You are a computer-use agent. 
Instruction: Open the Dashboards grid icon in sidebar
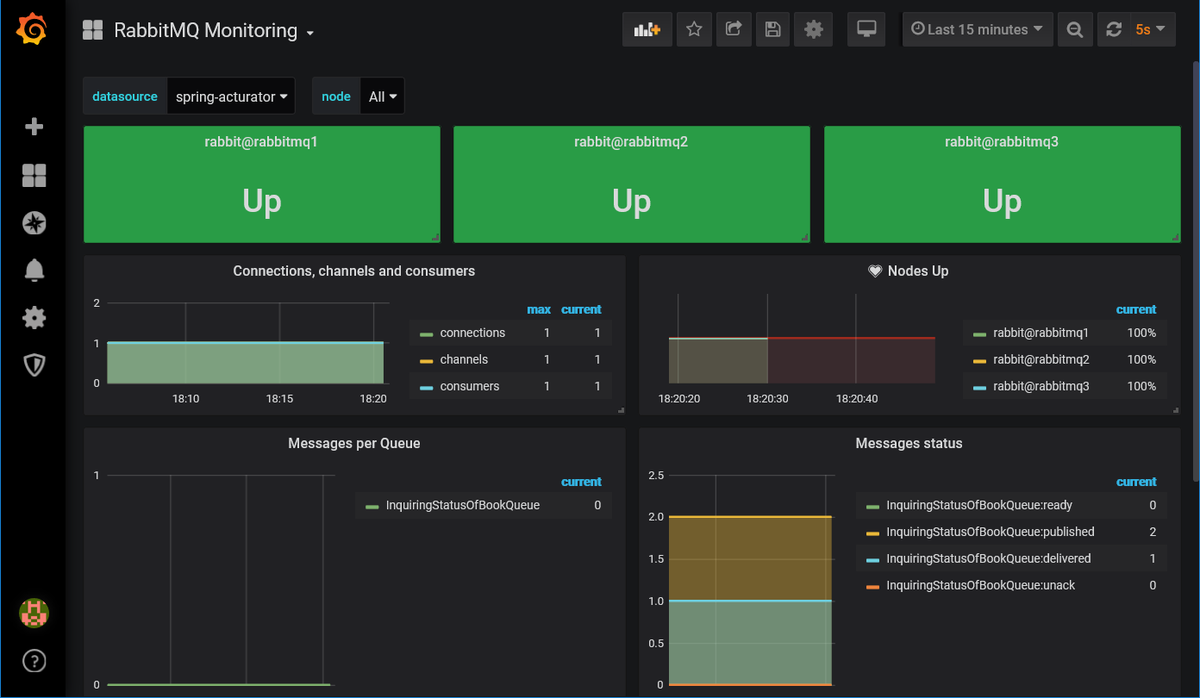(34, 176)
